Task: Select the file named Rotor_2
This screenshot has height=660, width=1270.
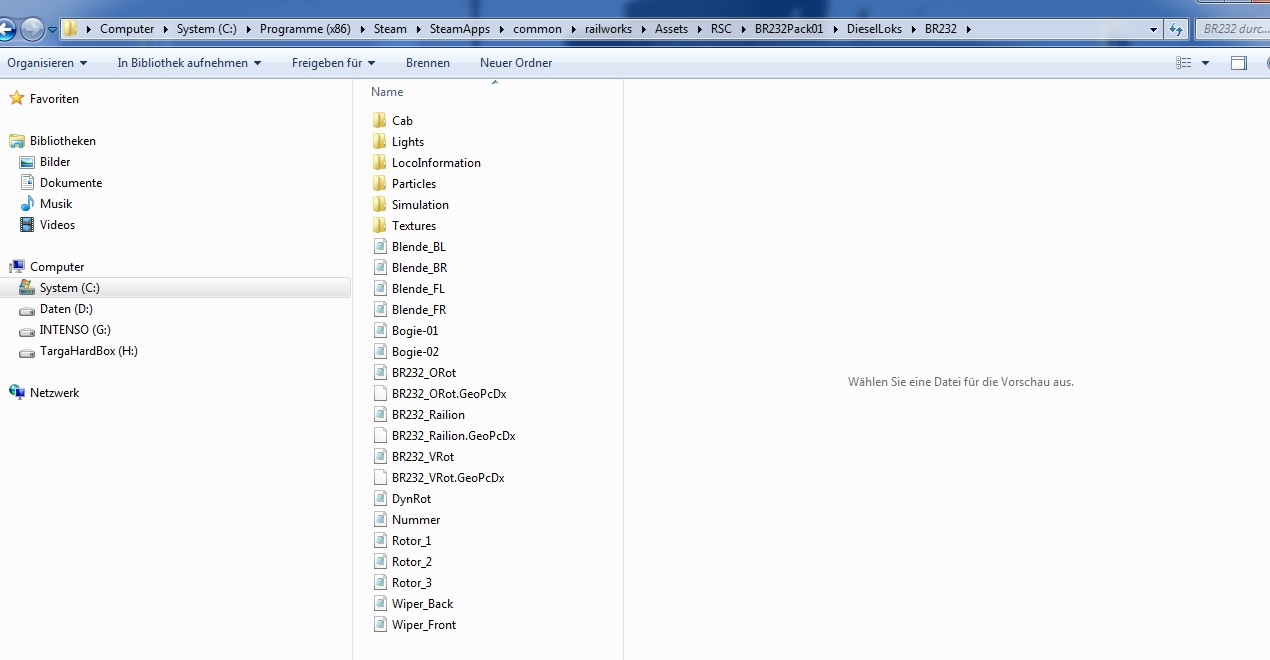Action: [x=412, y=562]
